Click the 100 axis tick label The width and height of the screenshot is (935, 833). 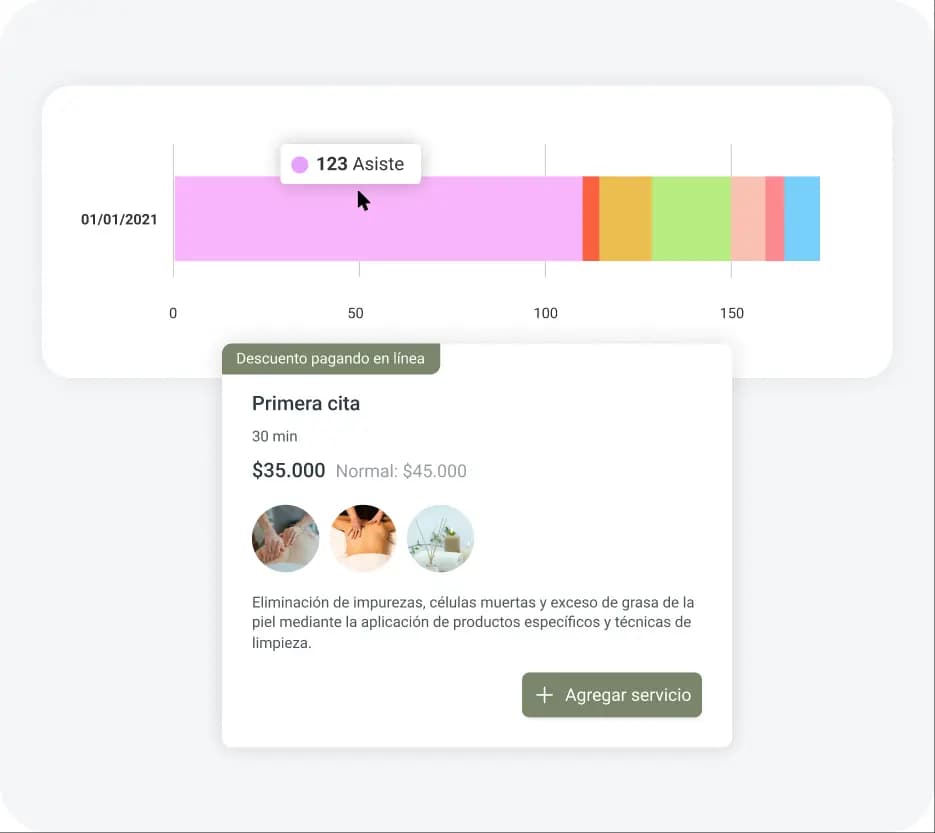(545, 313)
